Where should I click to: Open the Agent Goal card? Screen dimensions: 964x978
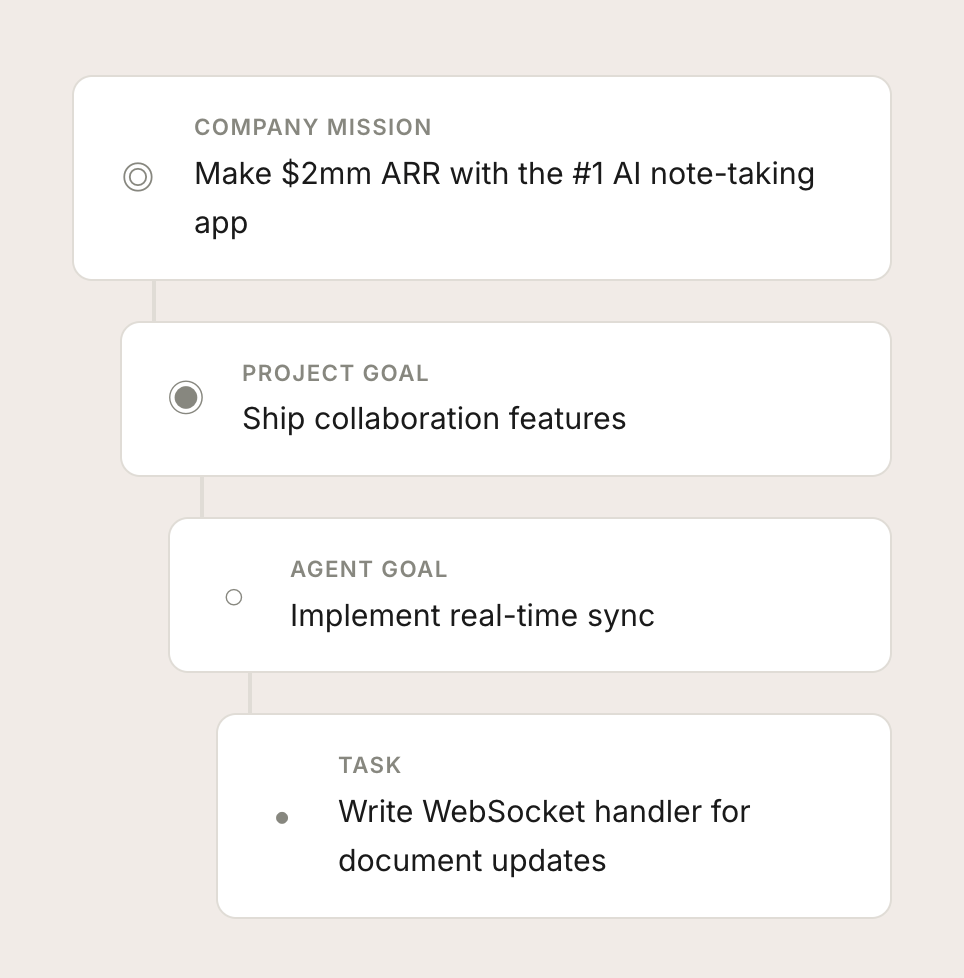click(x=530, y=595)
